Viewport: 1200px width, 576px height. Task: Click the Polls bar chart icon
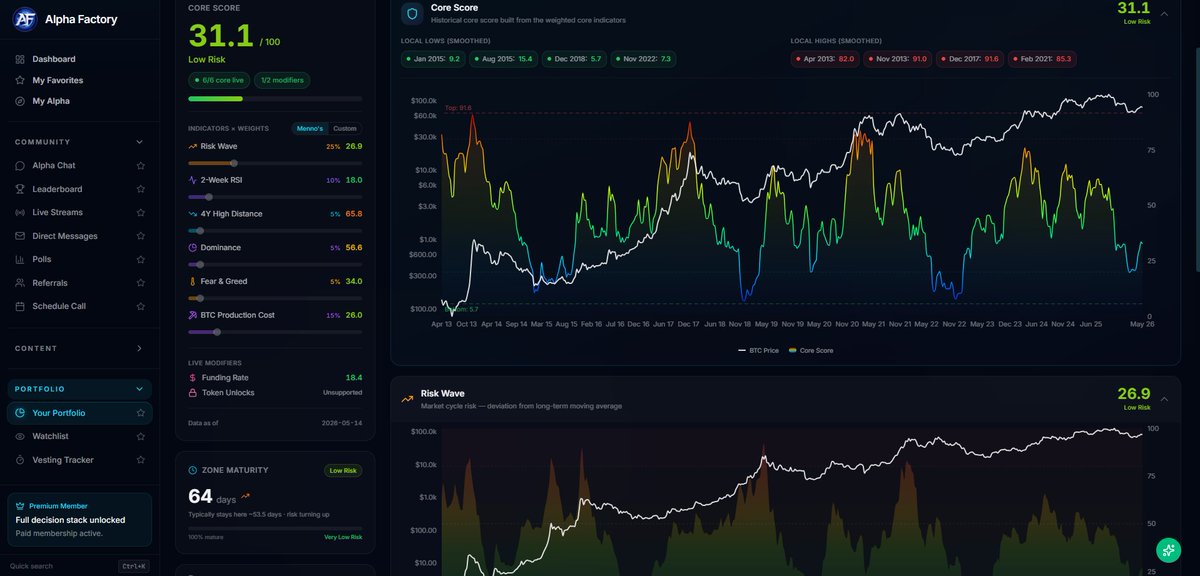coord(20,259)
